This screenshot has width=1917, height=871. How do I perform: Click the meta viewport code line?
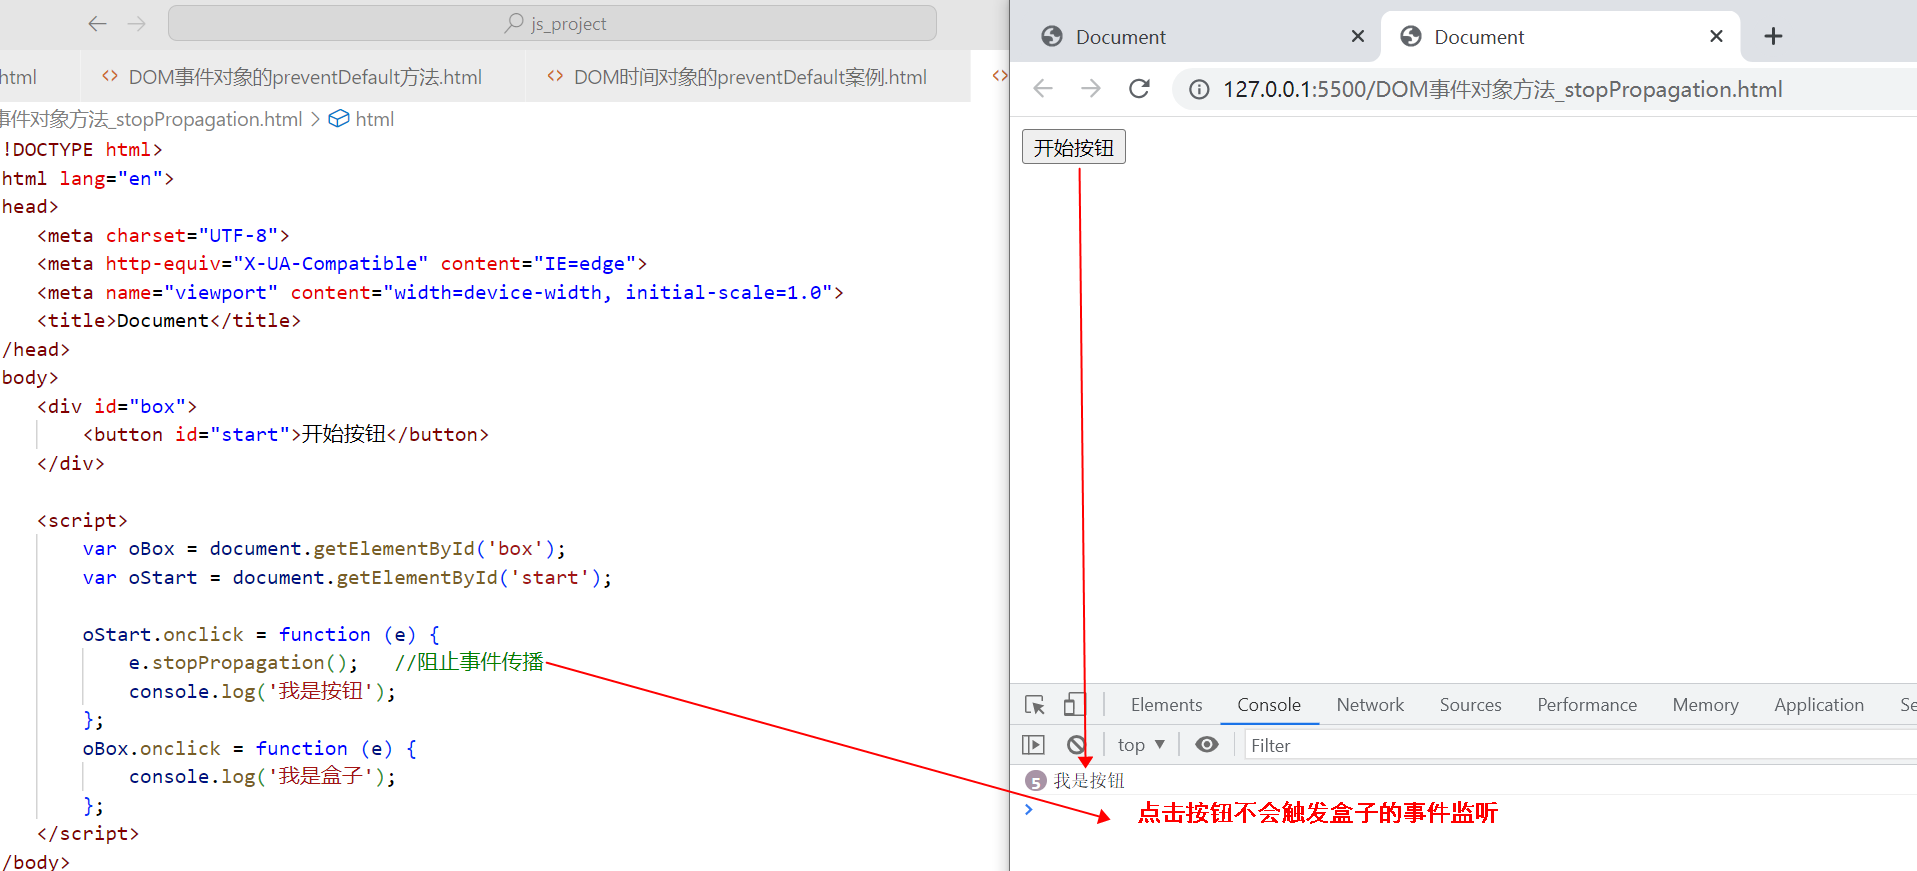tap(440, 293)
